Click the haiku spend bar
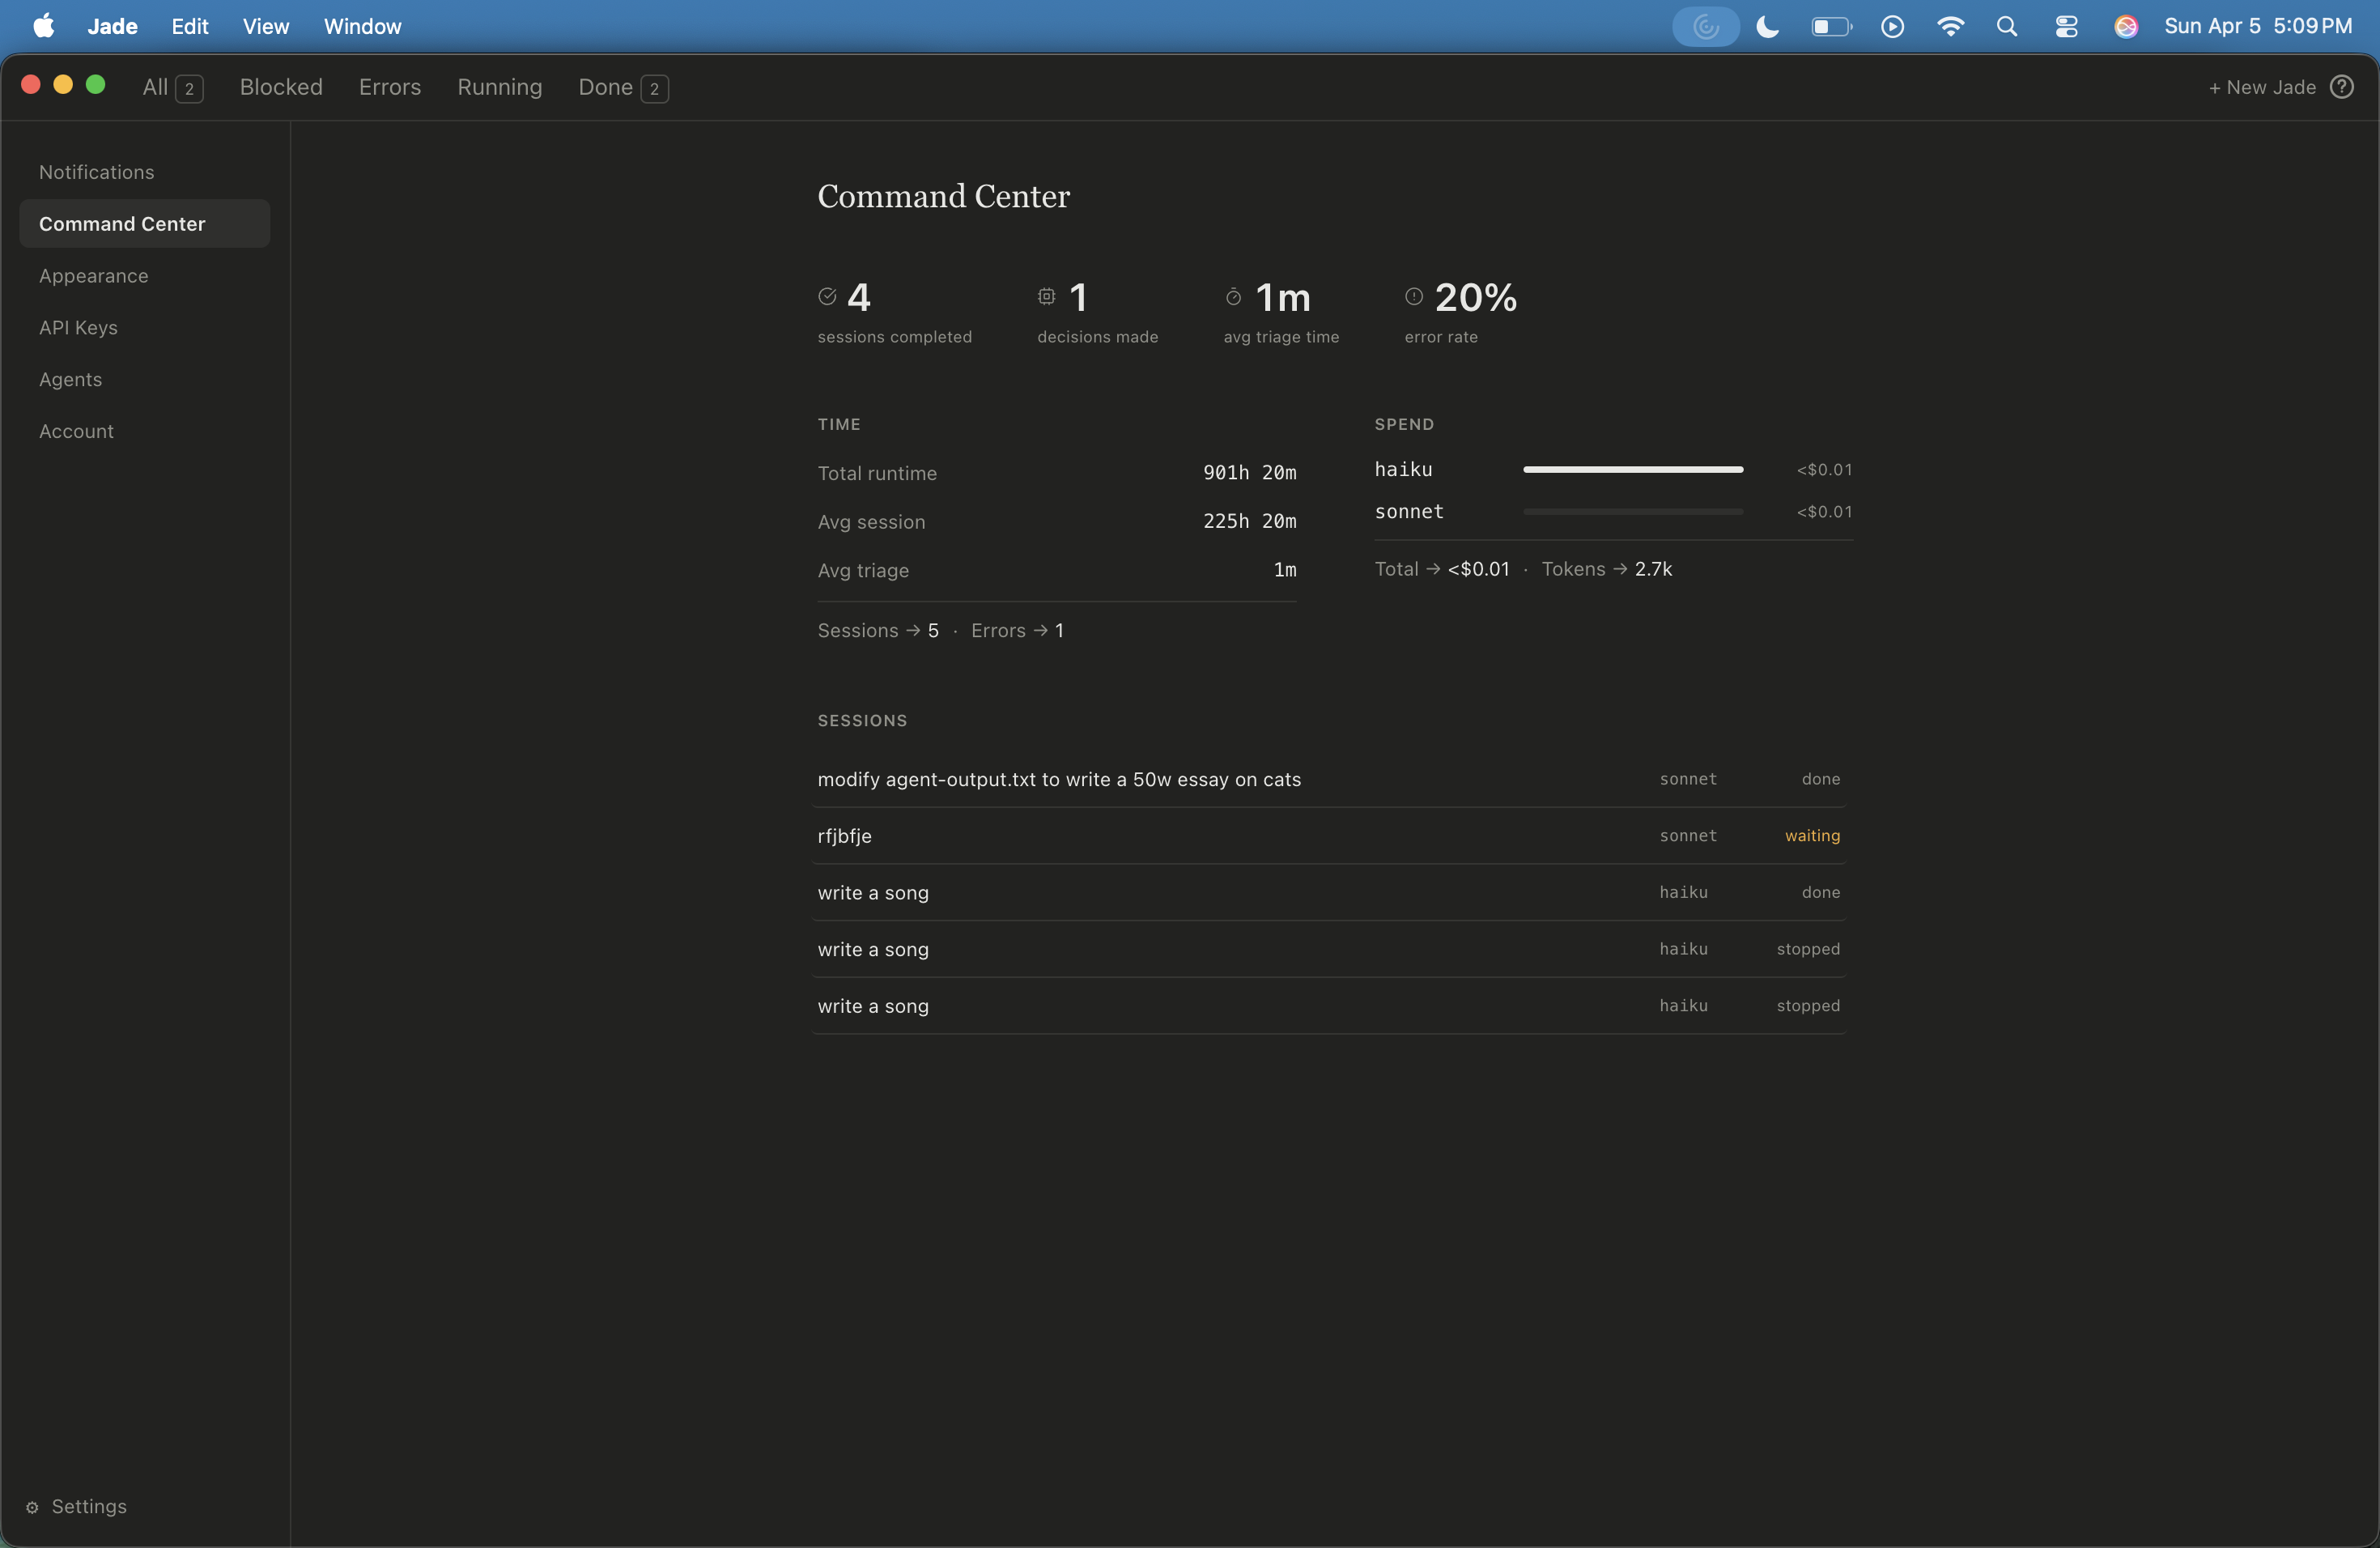The height and width of the screenshot is (1548, 2380). (x=1632, y=469)
